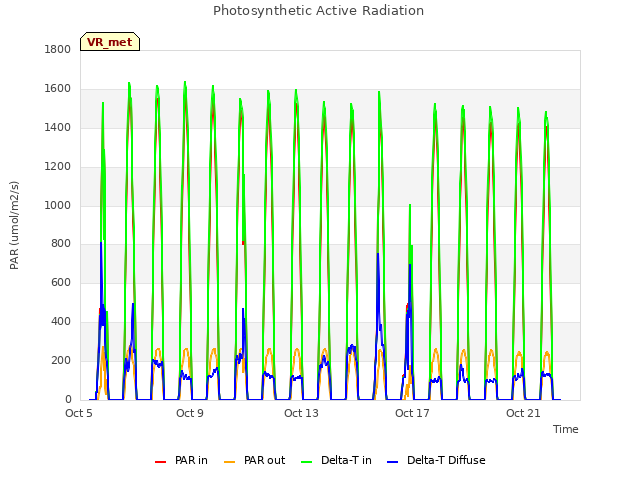
Task: Click the Oct 13 x-axis label
Action: click(x=301, y=413)
